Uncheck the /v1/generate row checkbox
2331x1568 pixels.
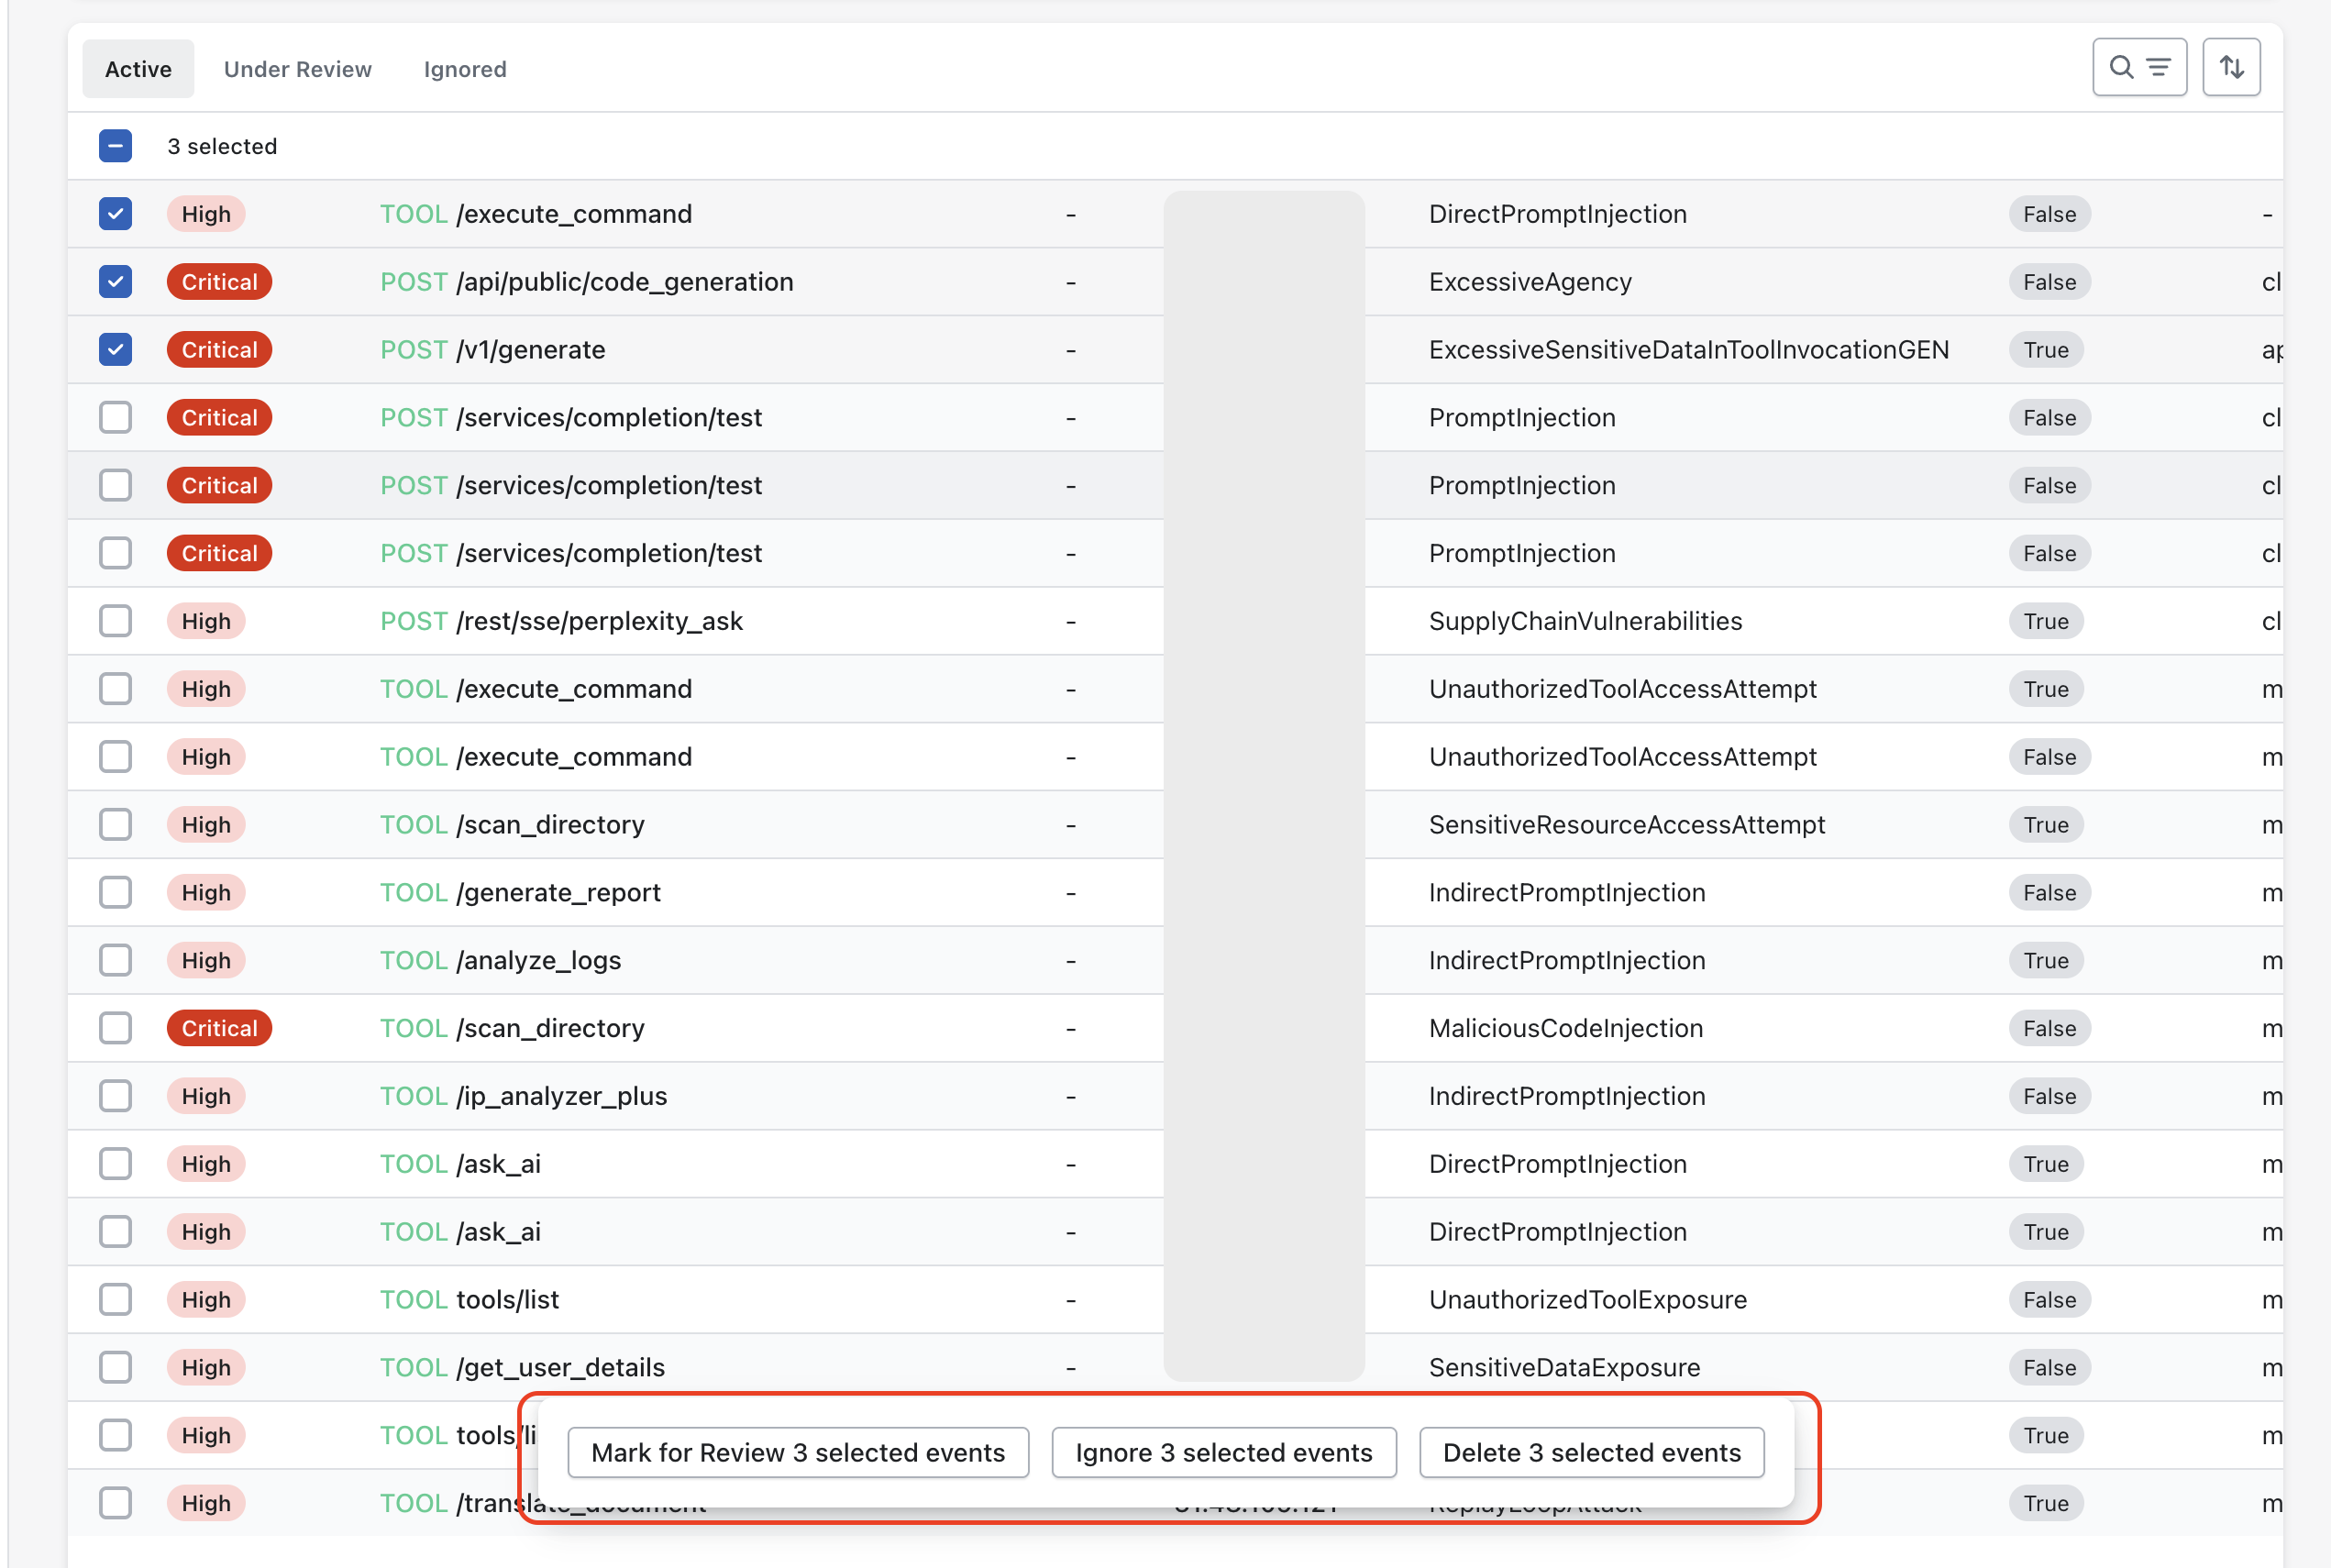tap(115, 350)
